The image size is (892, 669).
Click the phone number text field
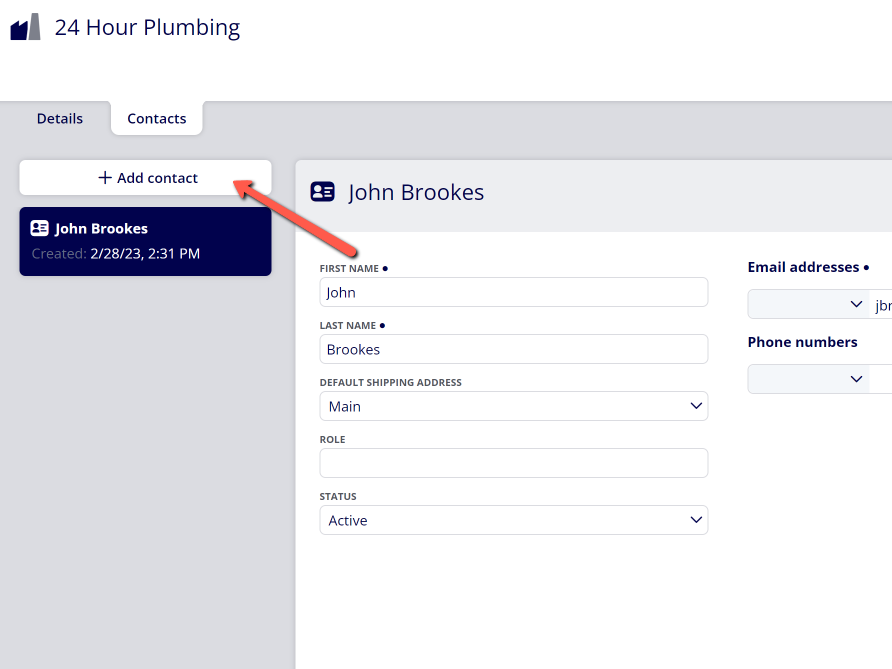(881, 379)
